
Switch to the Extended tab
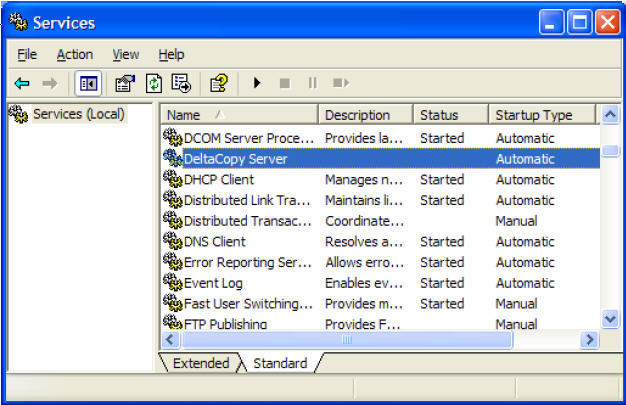pos(201,363)
